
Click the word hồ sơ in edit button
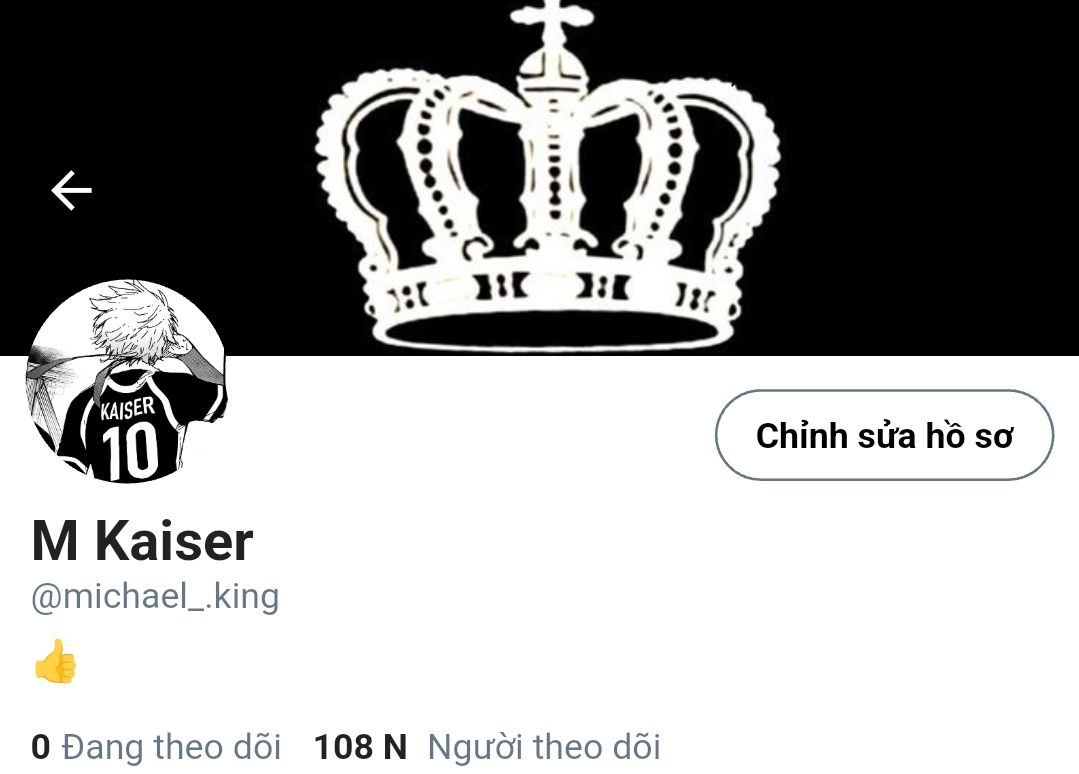point(969,436)
